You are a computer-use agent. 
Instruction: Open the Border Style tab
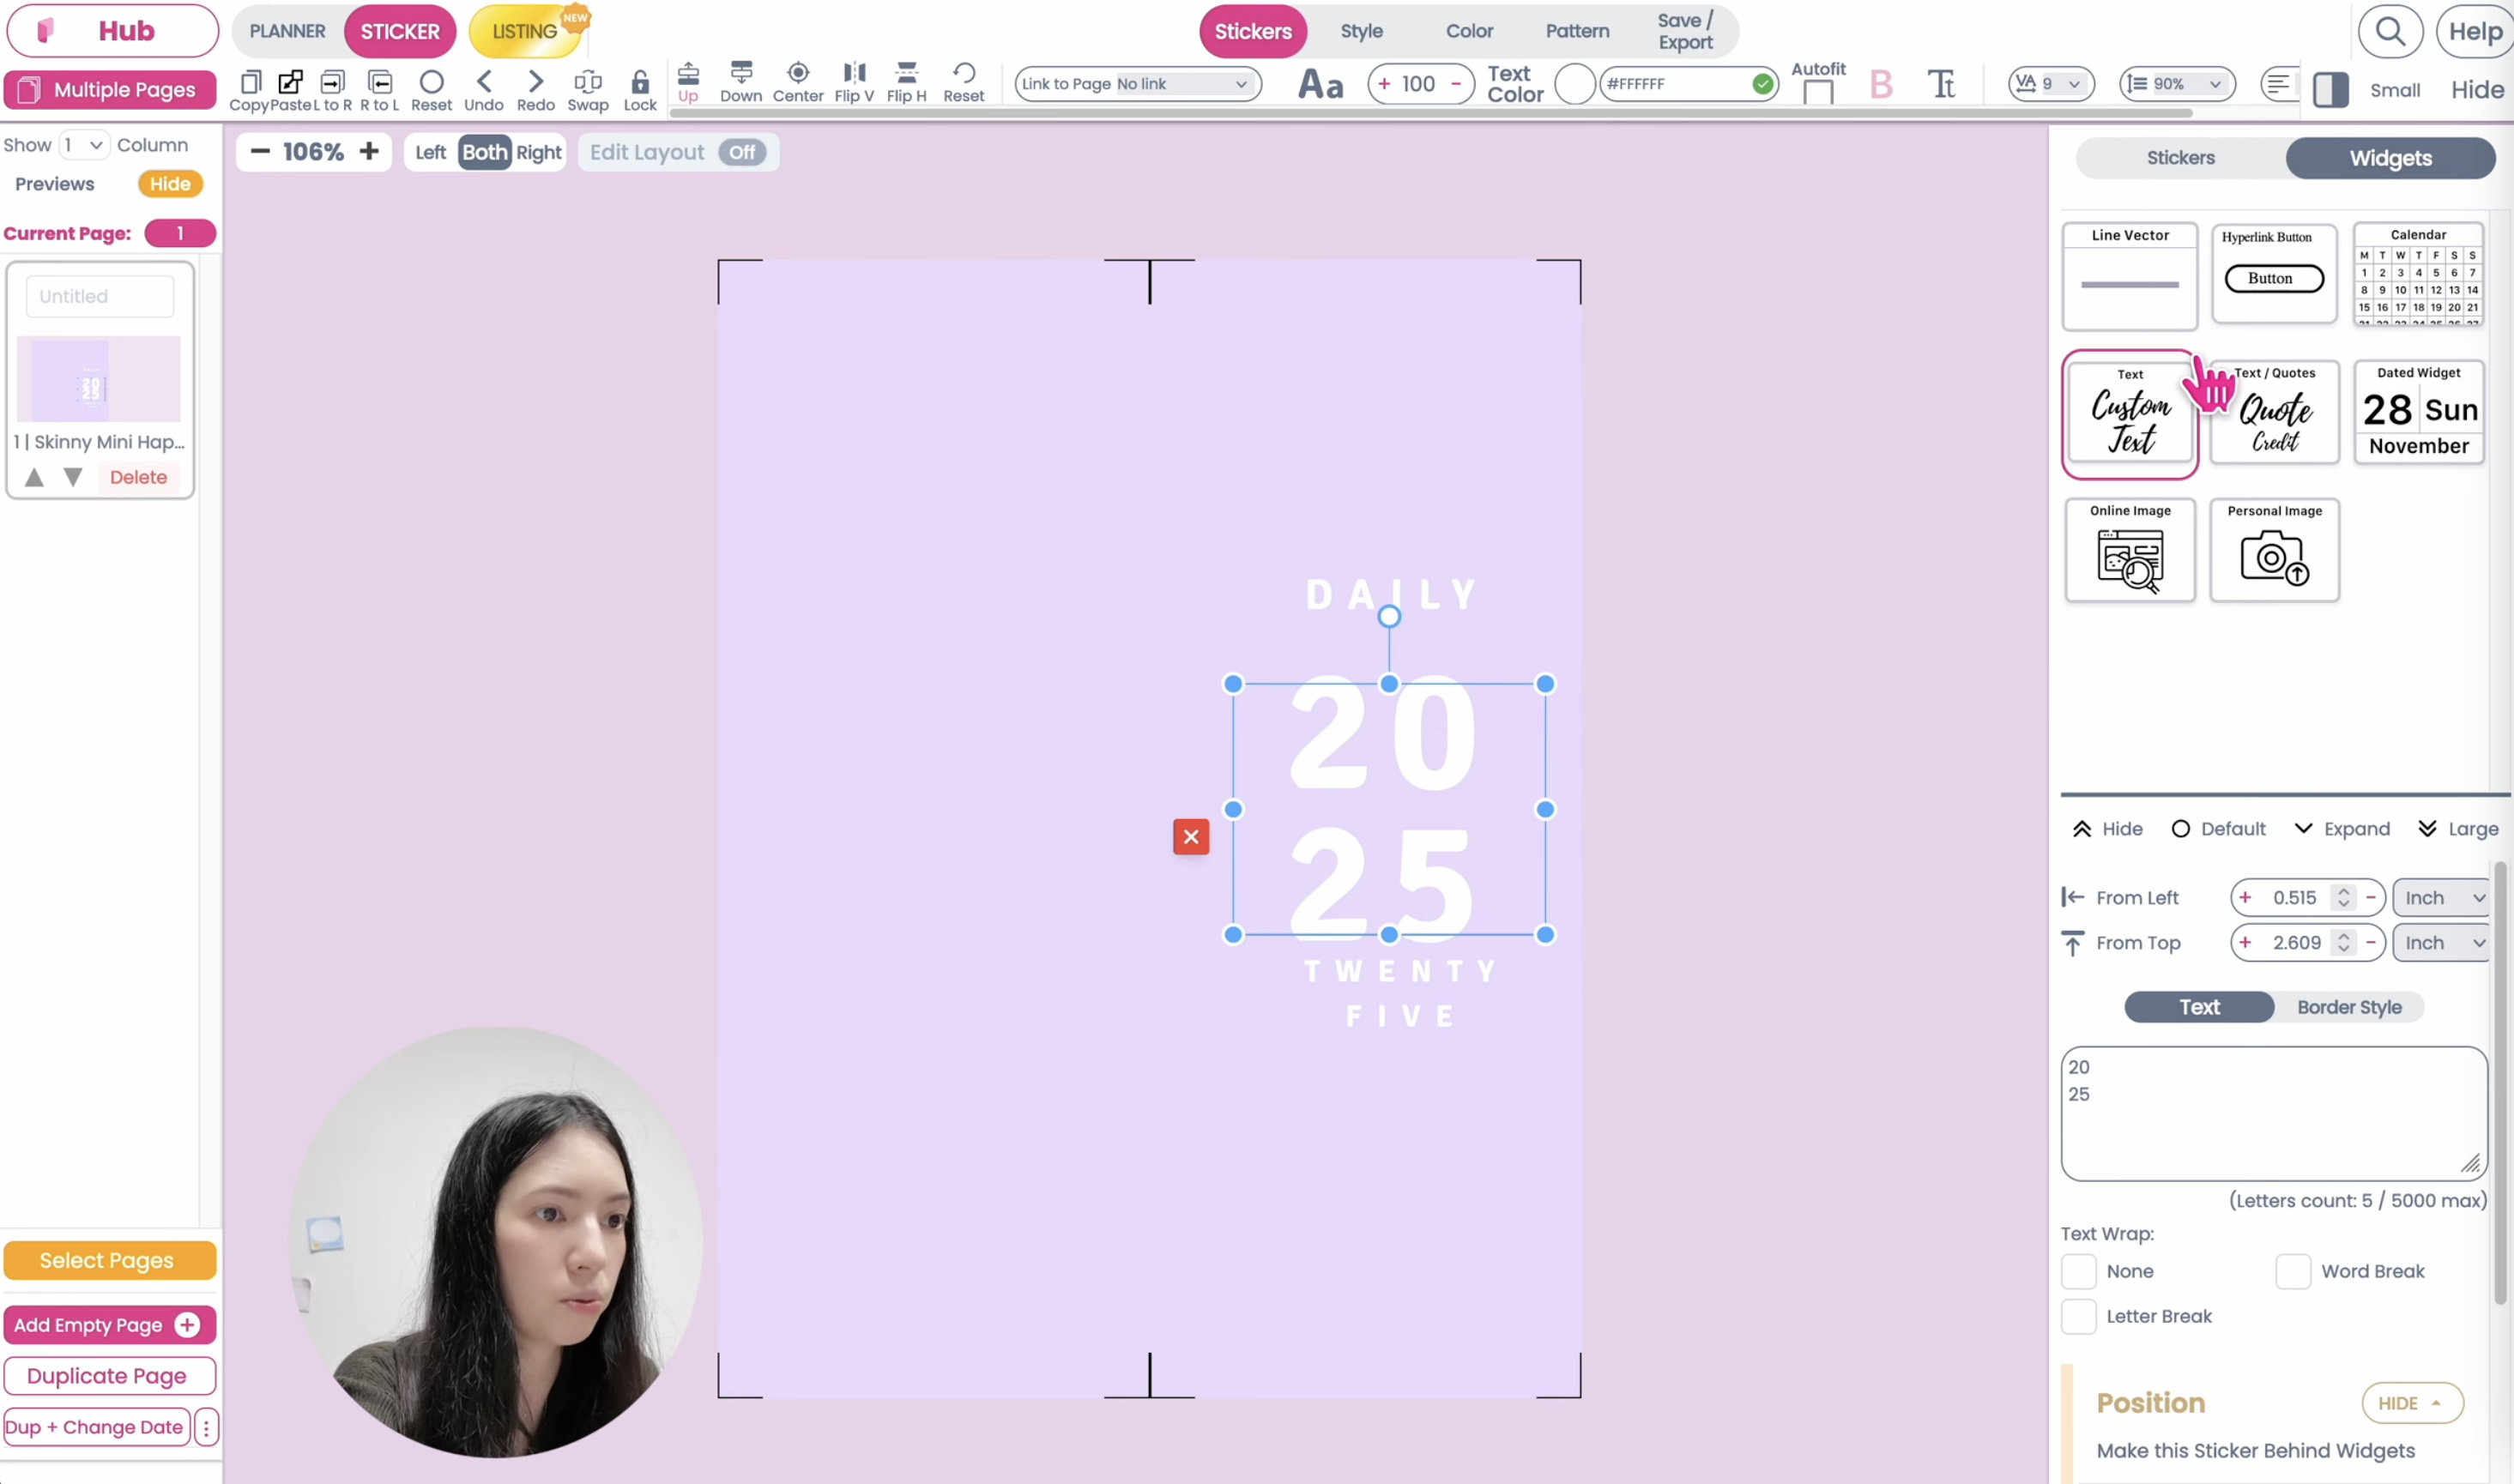[2349, 1007]
